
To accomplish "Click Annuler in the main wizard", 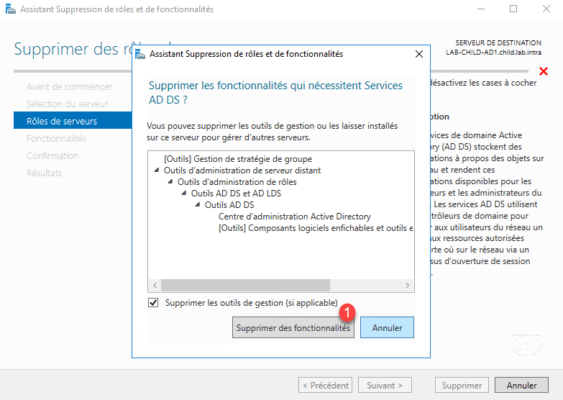I will point(521,385).
